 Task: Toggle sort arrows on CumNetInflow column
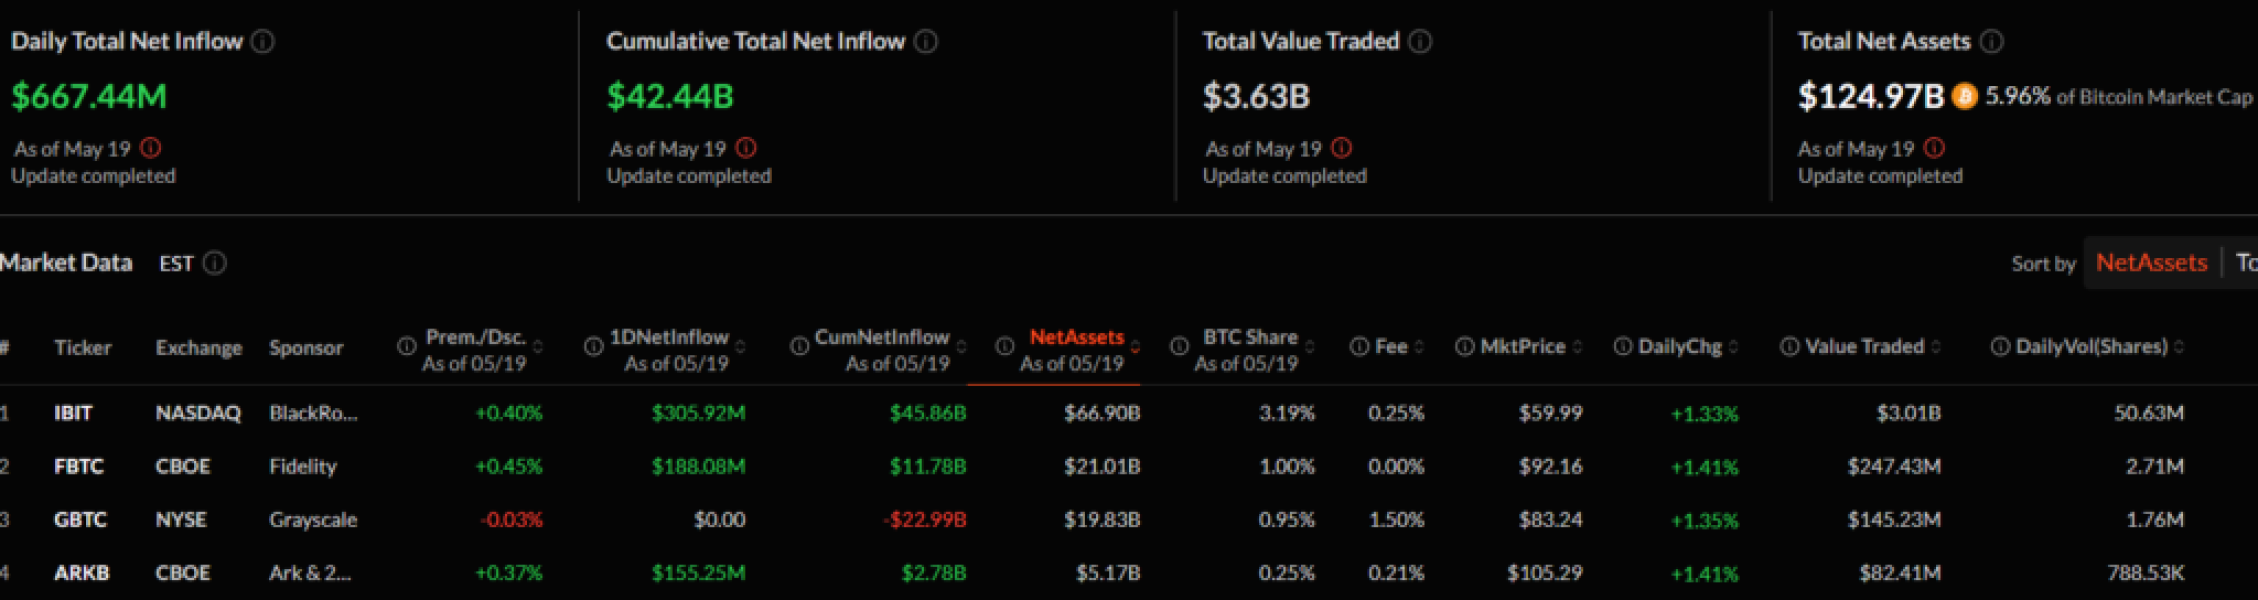coord(961,347)
